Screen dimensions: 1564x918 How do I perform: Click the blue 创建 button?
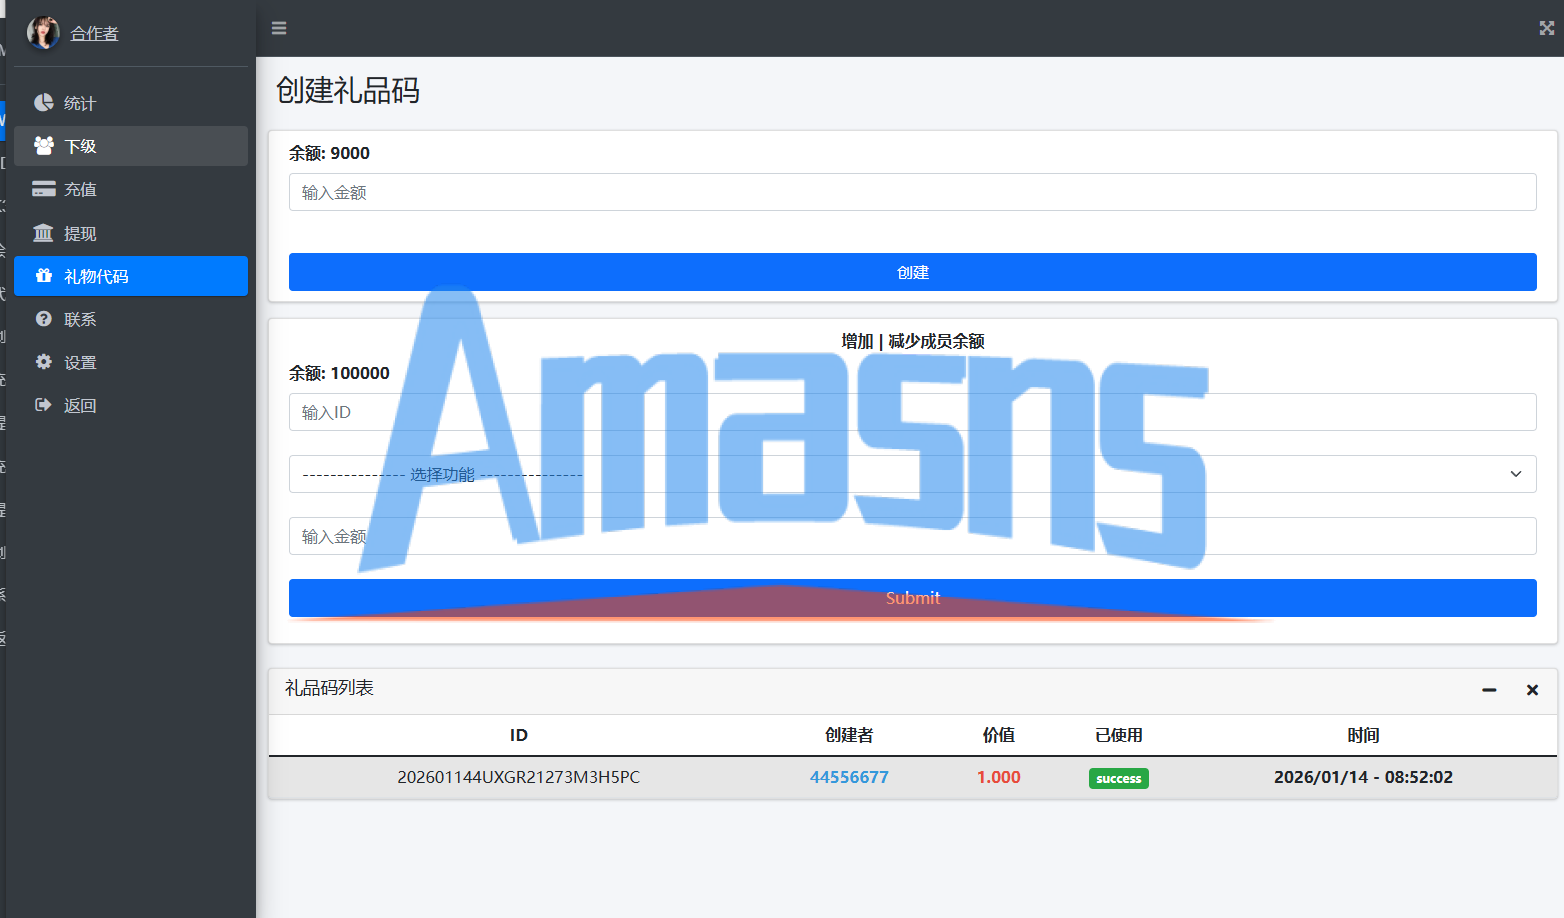pyautogui.click(x=912, y=272)
